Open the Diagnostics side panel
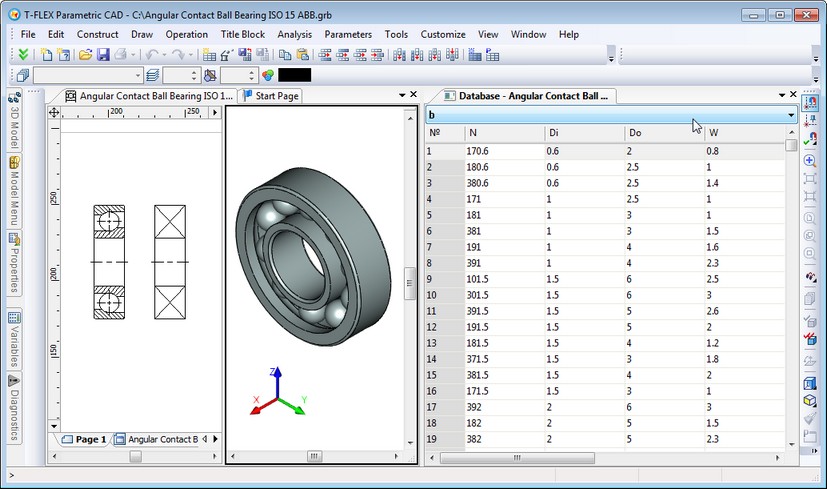Image resolution: width=827 pixels, height=489 pixels. coord(15,408)
